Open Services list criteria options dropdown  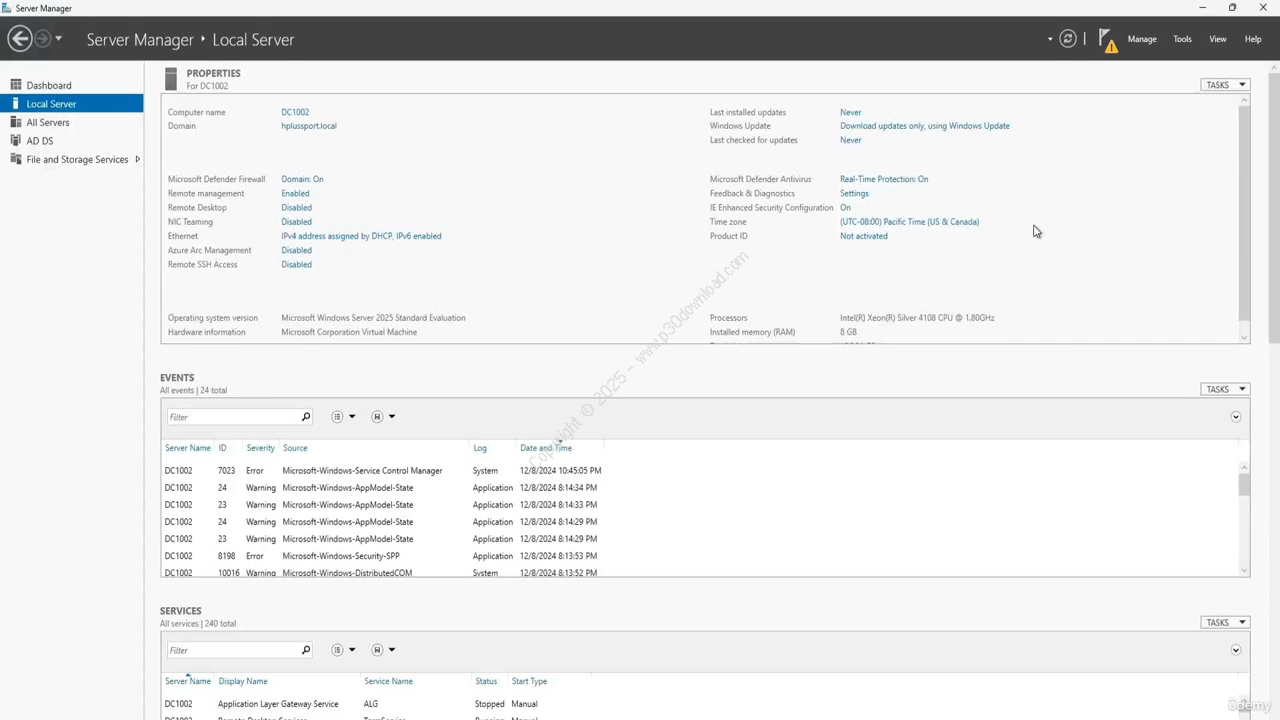click(x=343, y=650)
